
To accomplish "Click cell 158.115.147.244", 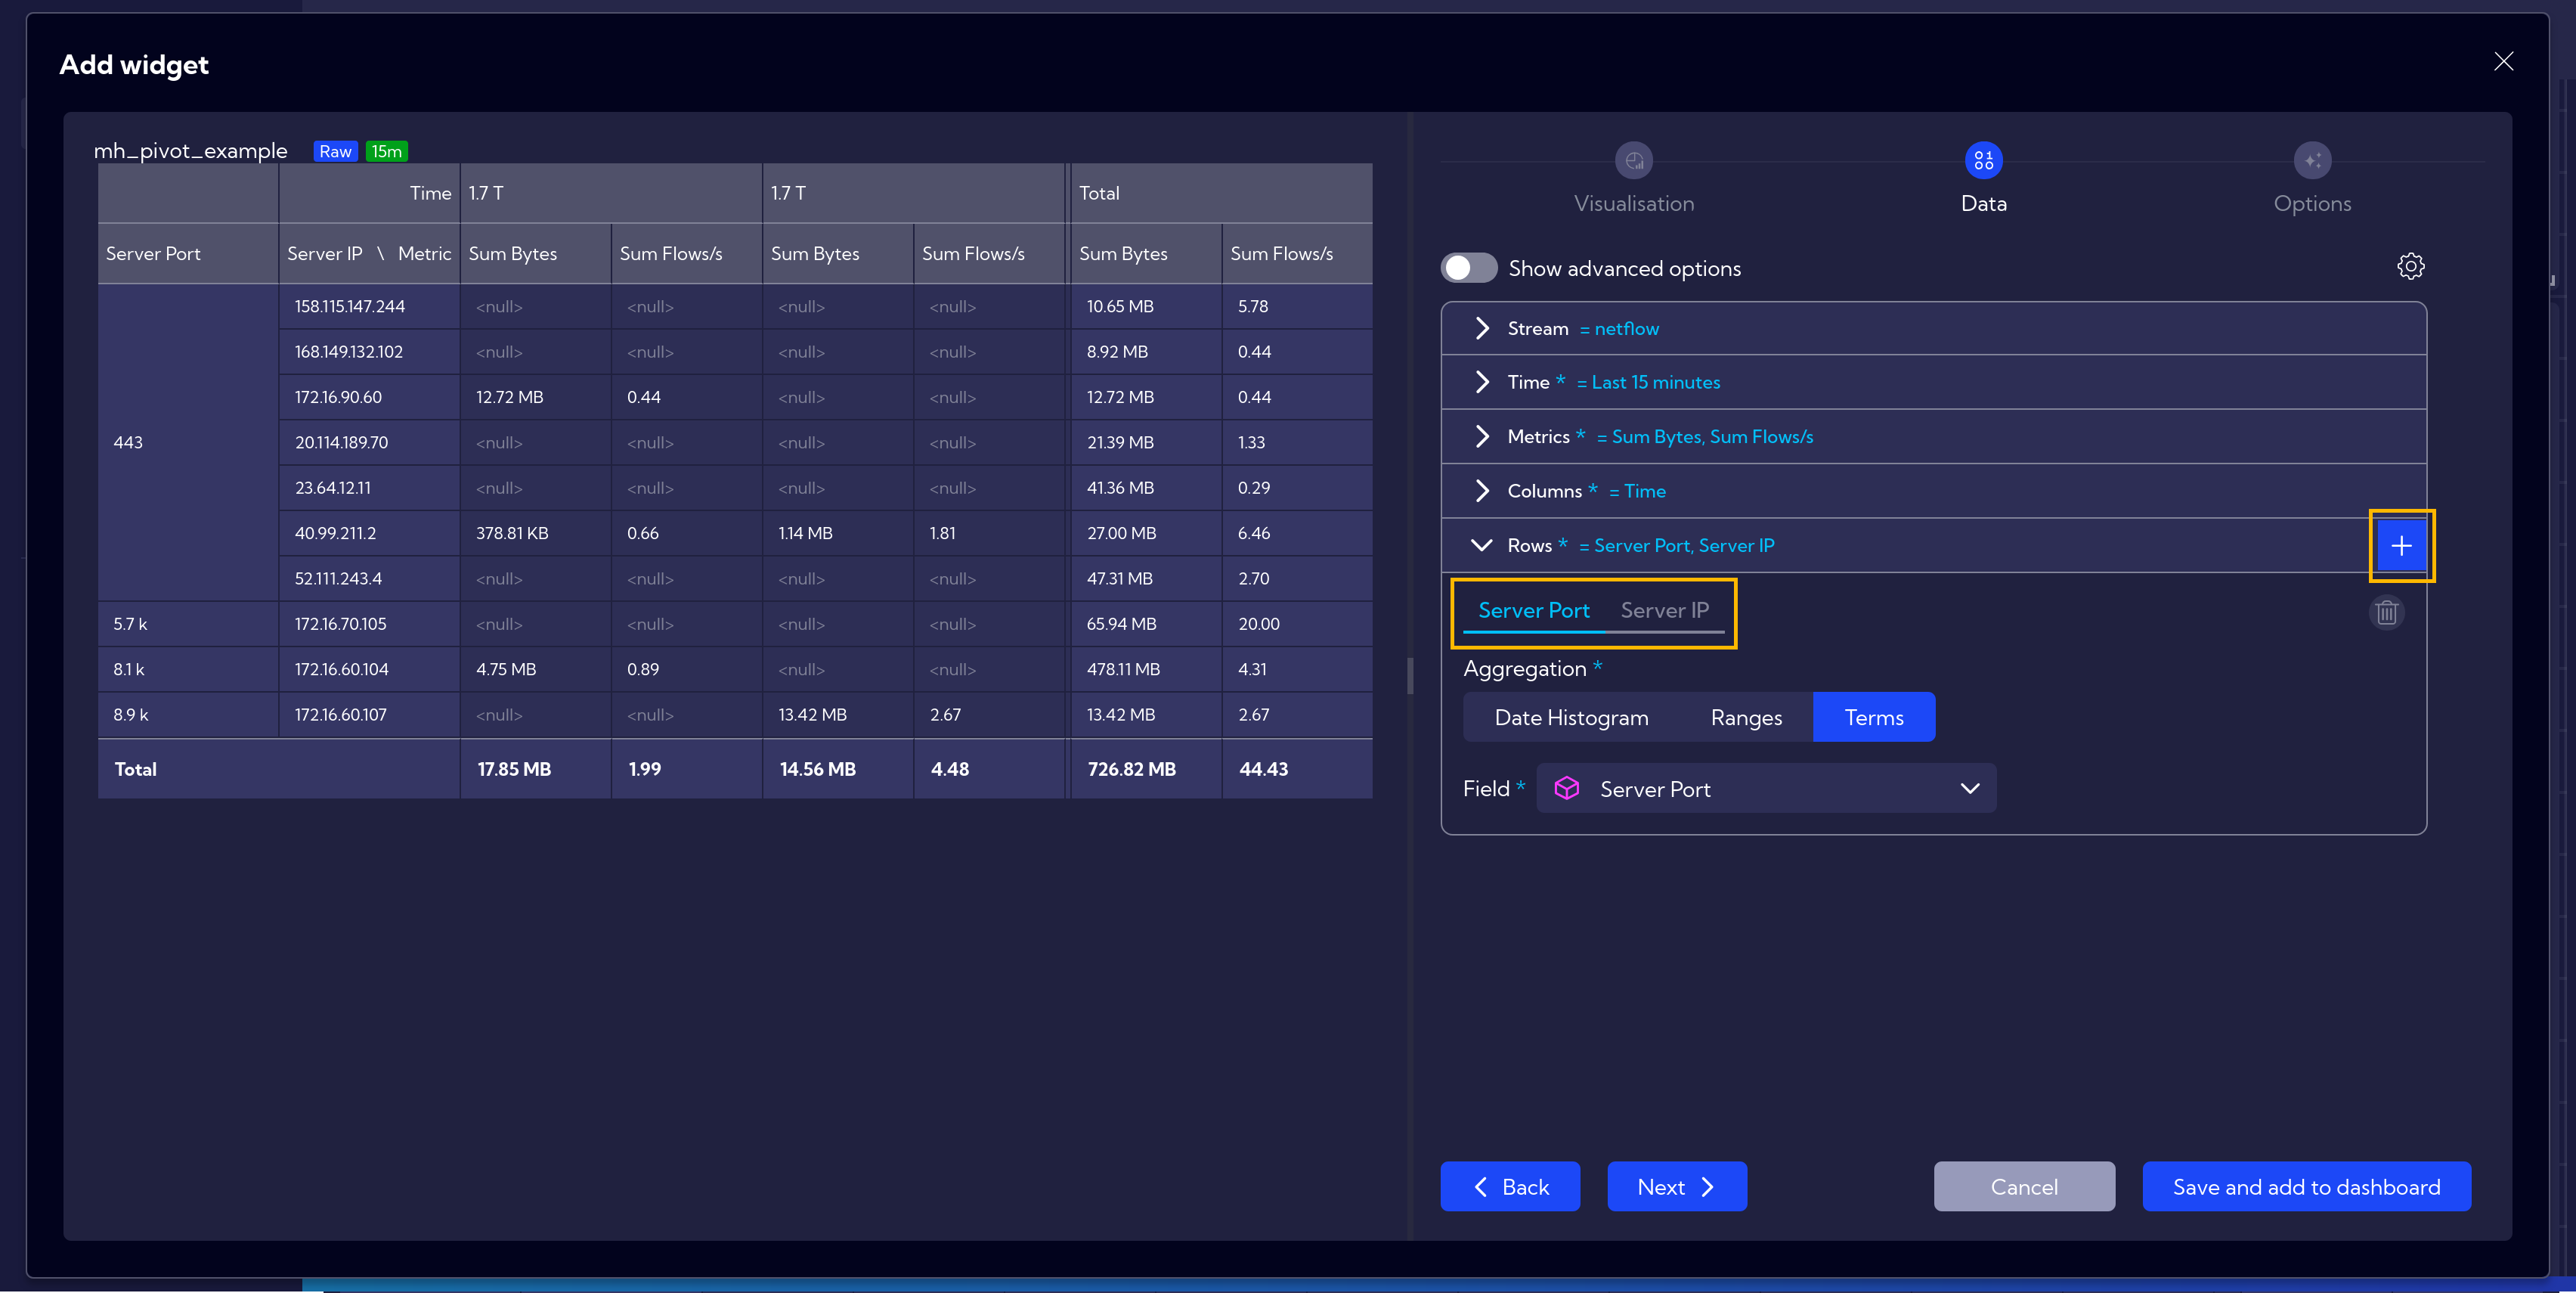I will pos(369,306).
